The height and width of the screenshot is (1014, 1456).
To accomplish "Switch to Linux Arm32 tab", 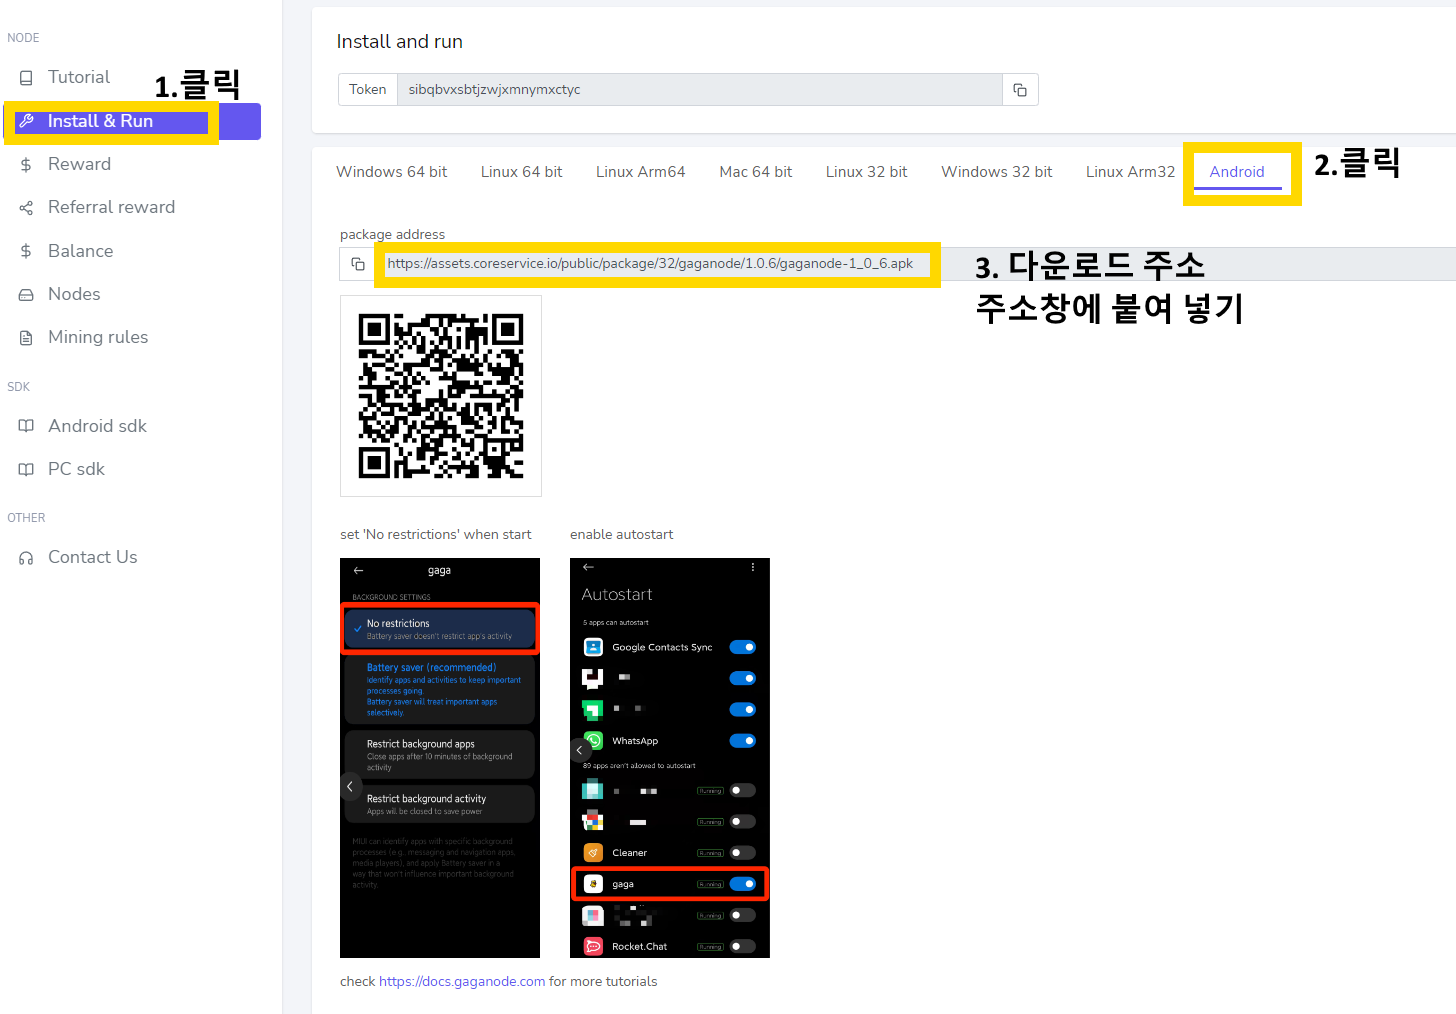I will tap(1131, 172).
